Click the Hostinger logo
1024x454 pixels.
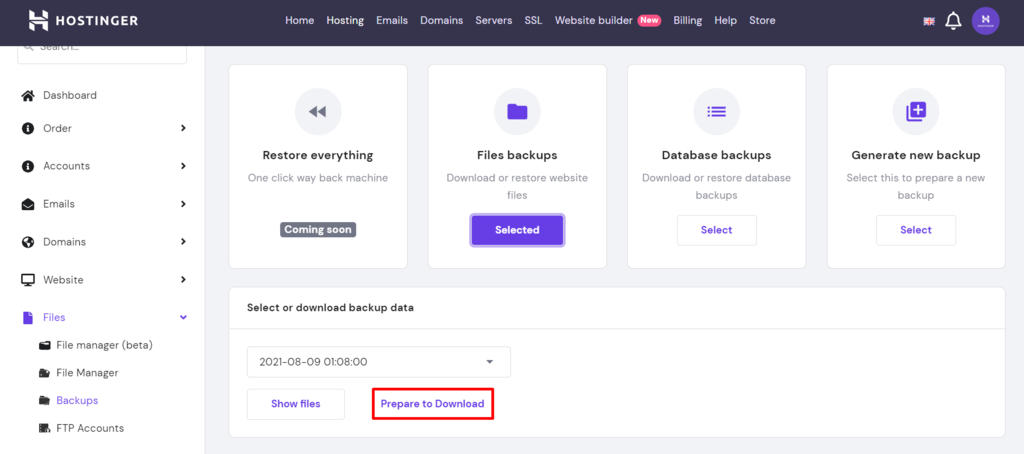pos(83,20)
